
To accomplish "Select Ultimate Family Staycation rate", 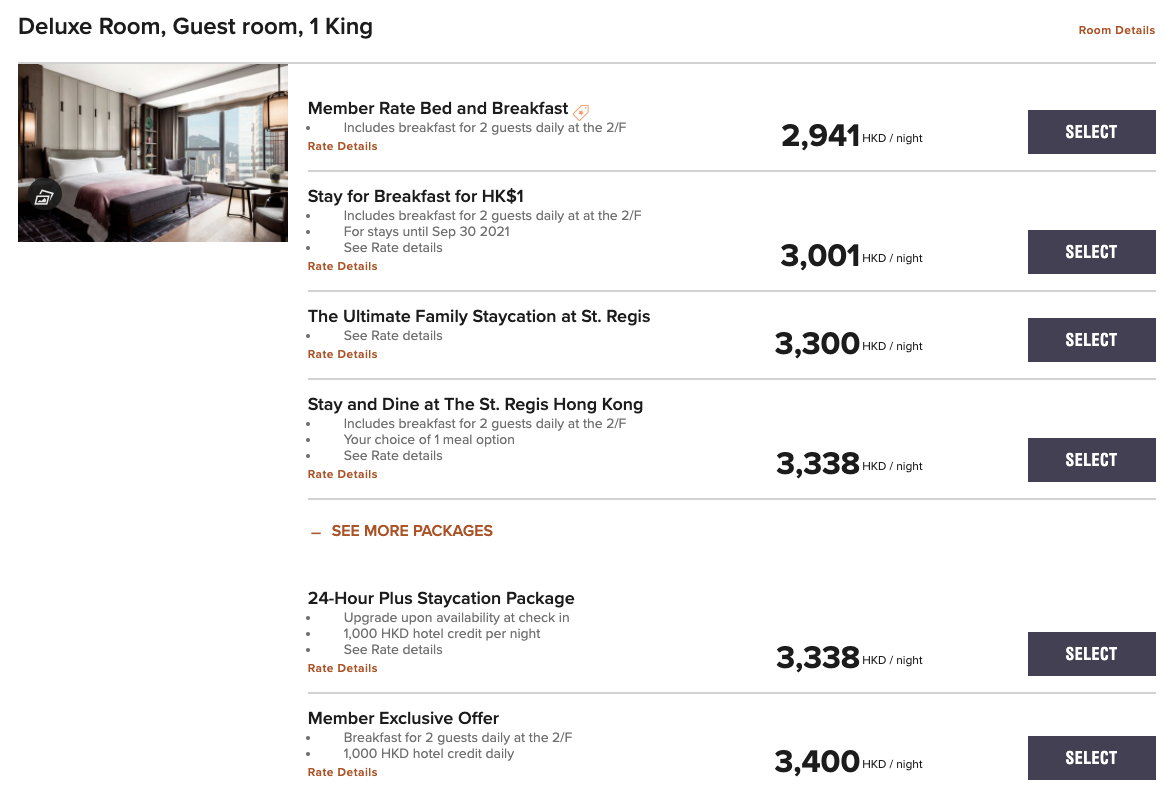I will tap(1091, 340).
